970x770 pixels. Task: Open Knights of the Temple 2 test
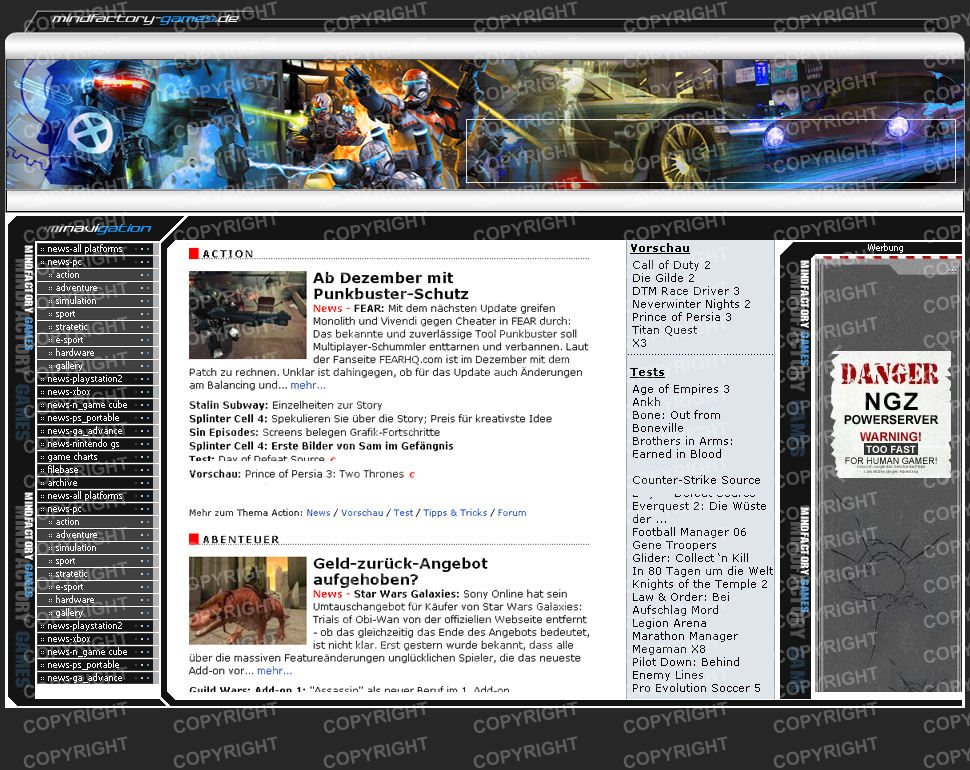point(700,584)
